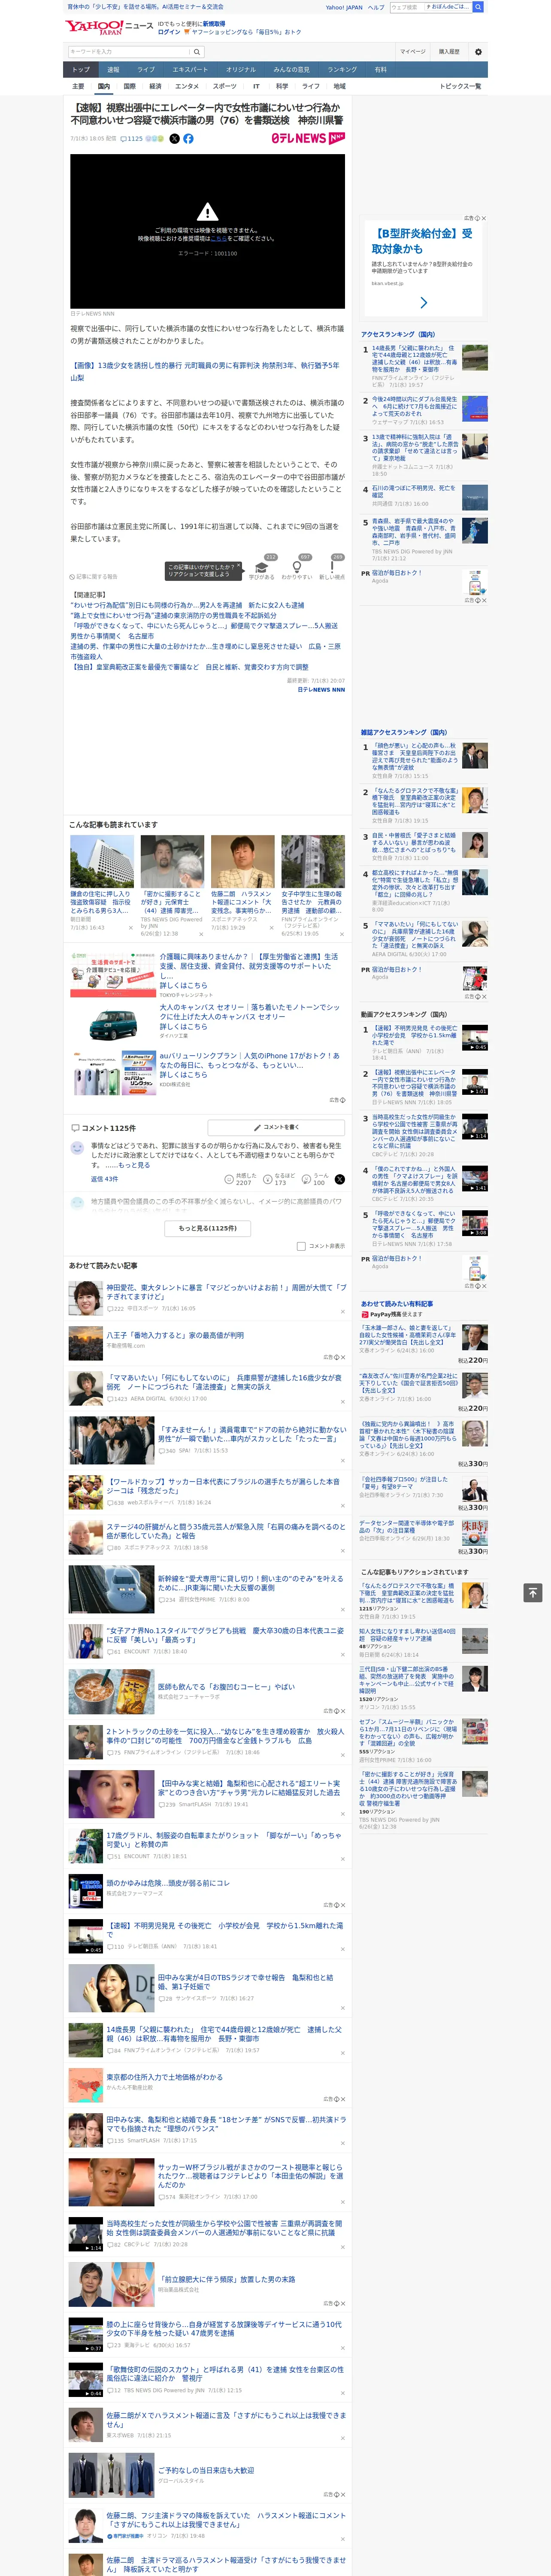Click the search magnifier beside keyword field
This screenshot has width=551, height=2576.
[x=197, y=51]
